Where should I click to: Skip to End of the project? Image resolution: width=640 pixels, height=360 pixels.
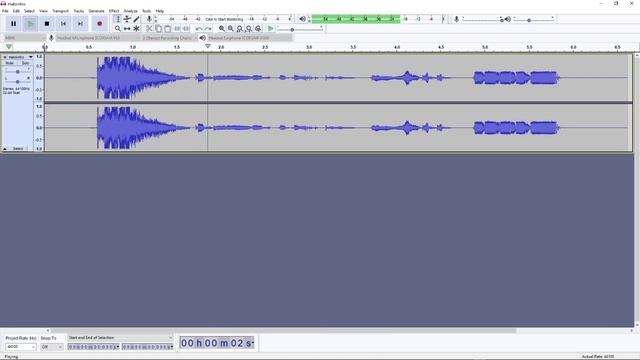click(80, 24)
